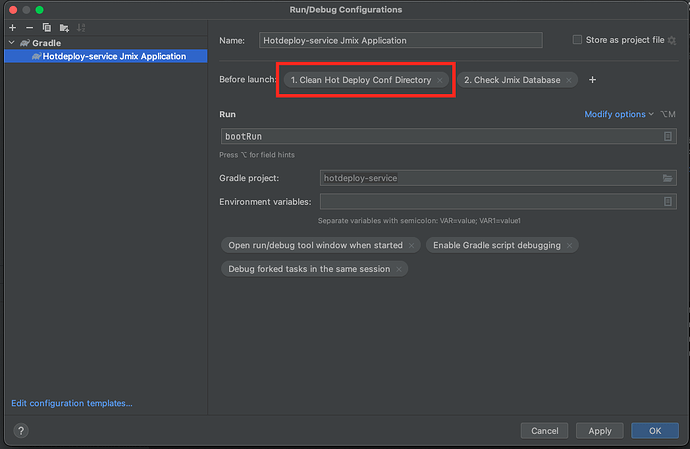Collapse the Gradle tree node
Image resolution: width=690 pixels, height=449 pixels.
[12, 43]
